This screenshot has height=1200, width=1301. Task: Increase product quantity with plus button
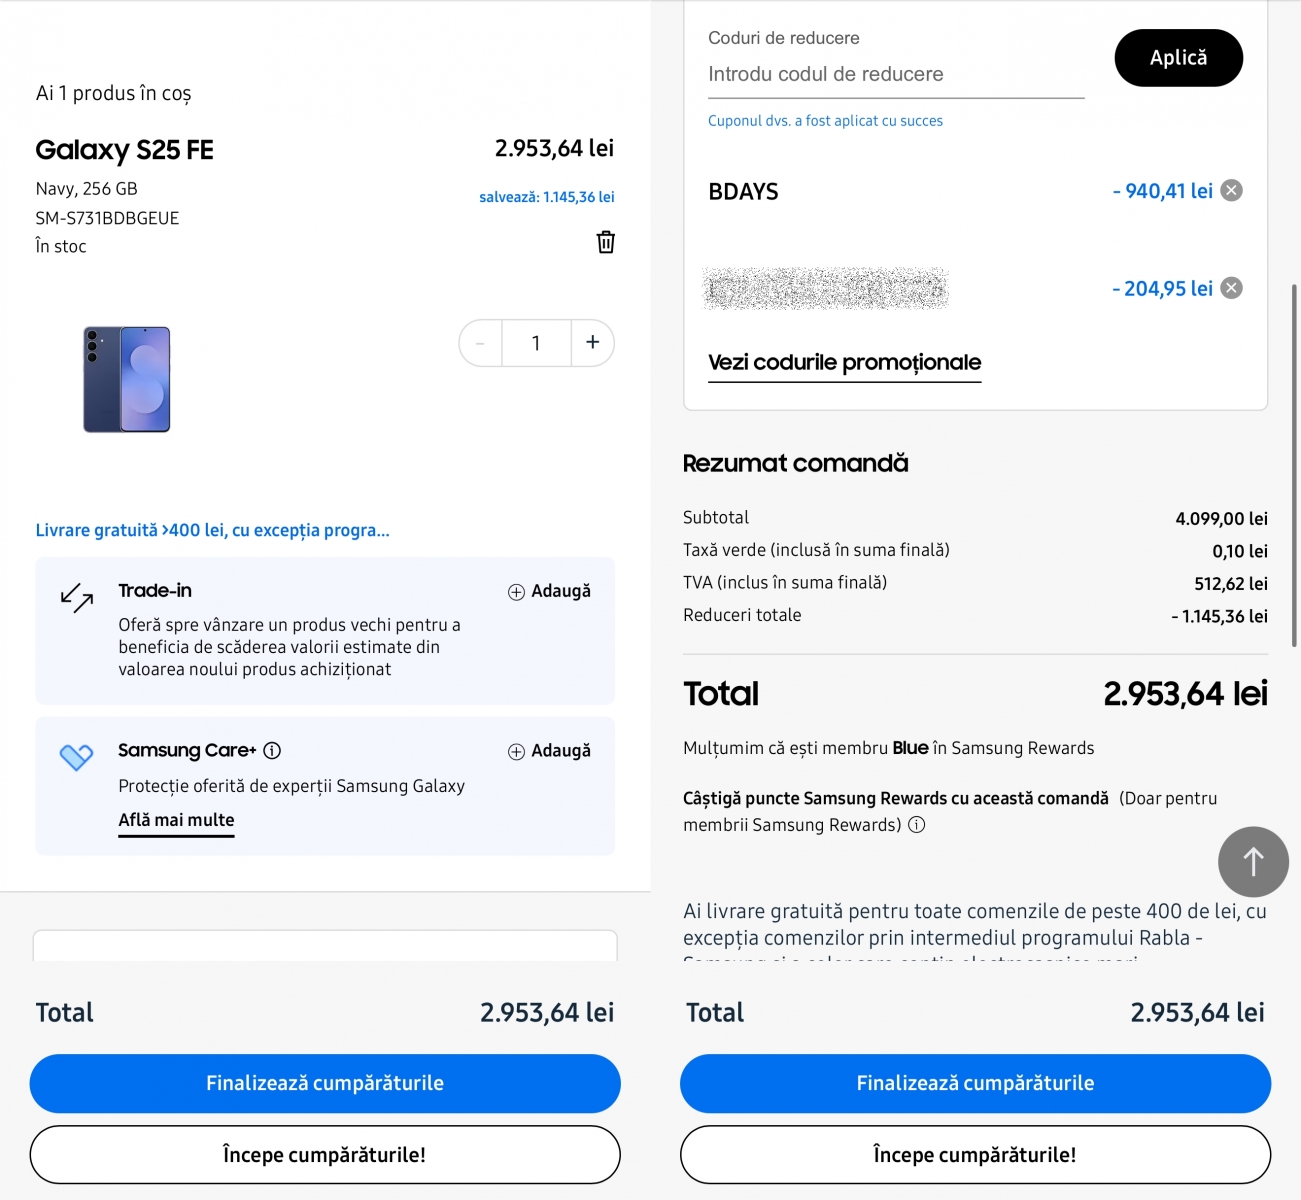pos(592,343)
